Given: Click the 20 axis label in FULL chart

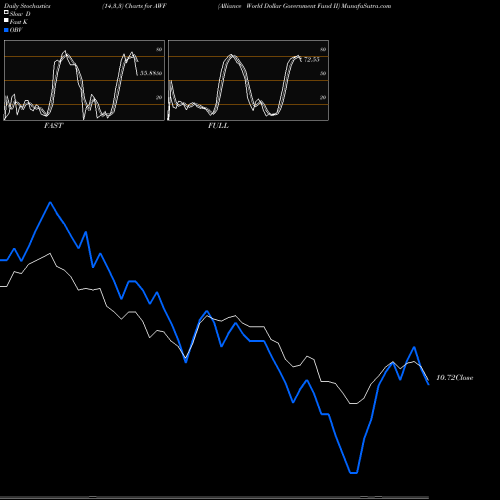Looking at the screenshot, I should click(x=323, y=97).
